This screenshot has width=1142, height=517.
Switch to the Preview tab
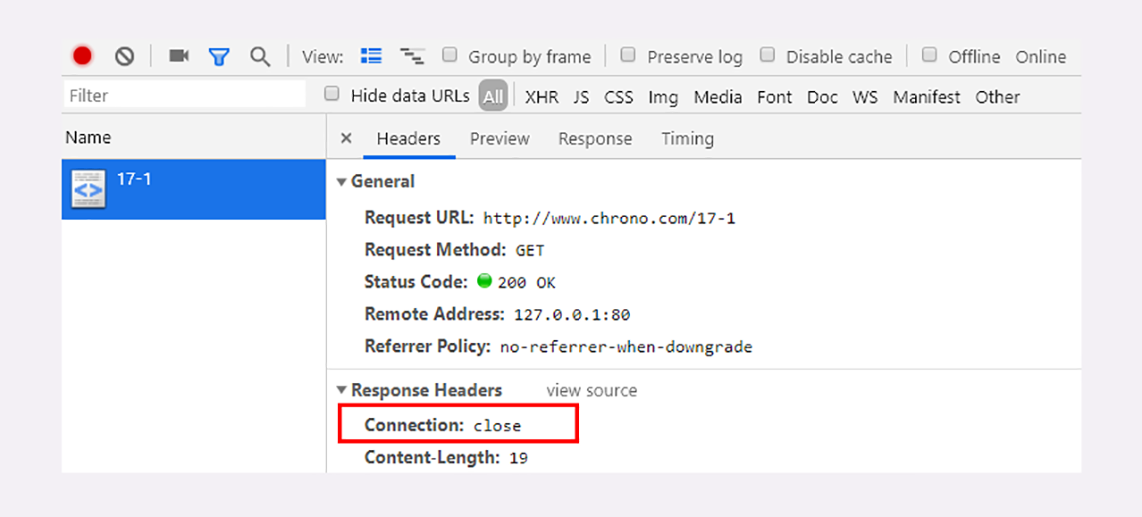coord(499,139)
